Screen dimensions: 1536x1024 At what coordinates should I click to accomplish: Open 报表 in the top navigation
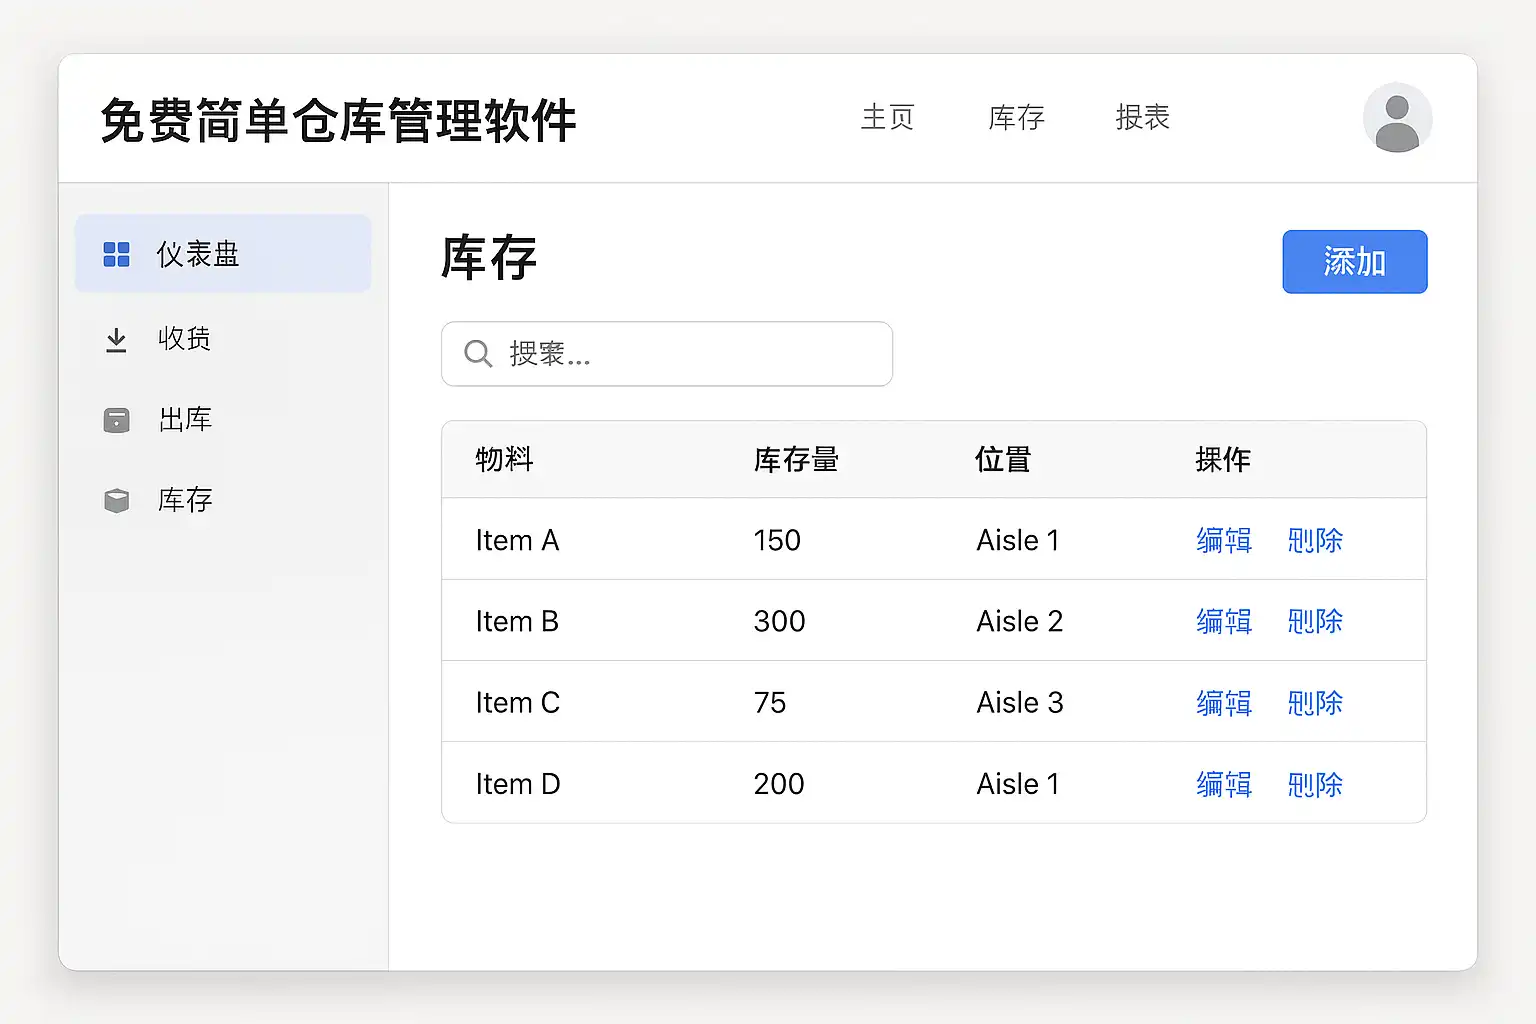[1142, 118]
